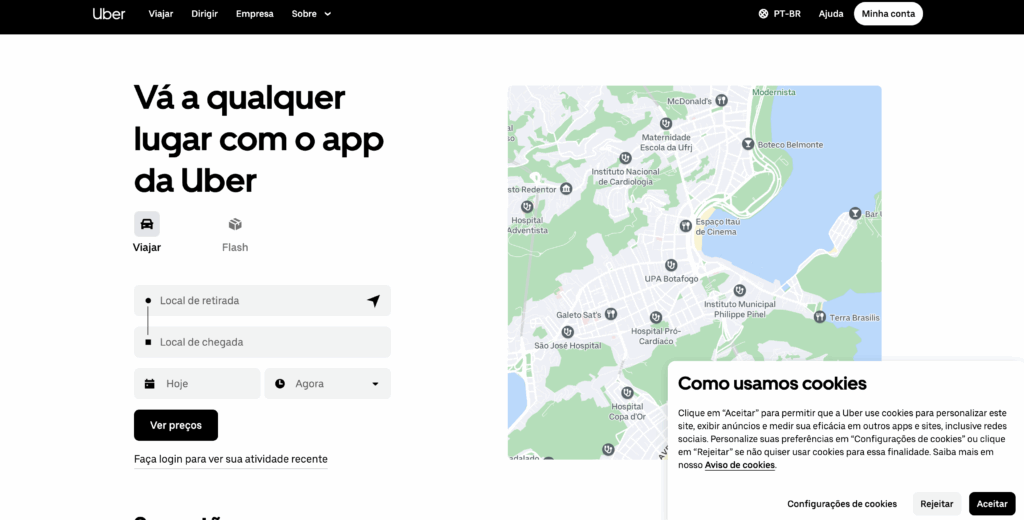Click Maternidade Escola da Ufrj map pin
1024x520 pixels.
pos(665,123)
